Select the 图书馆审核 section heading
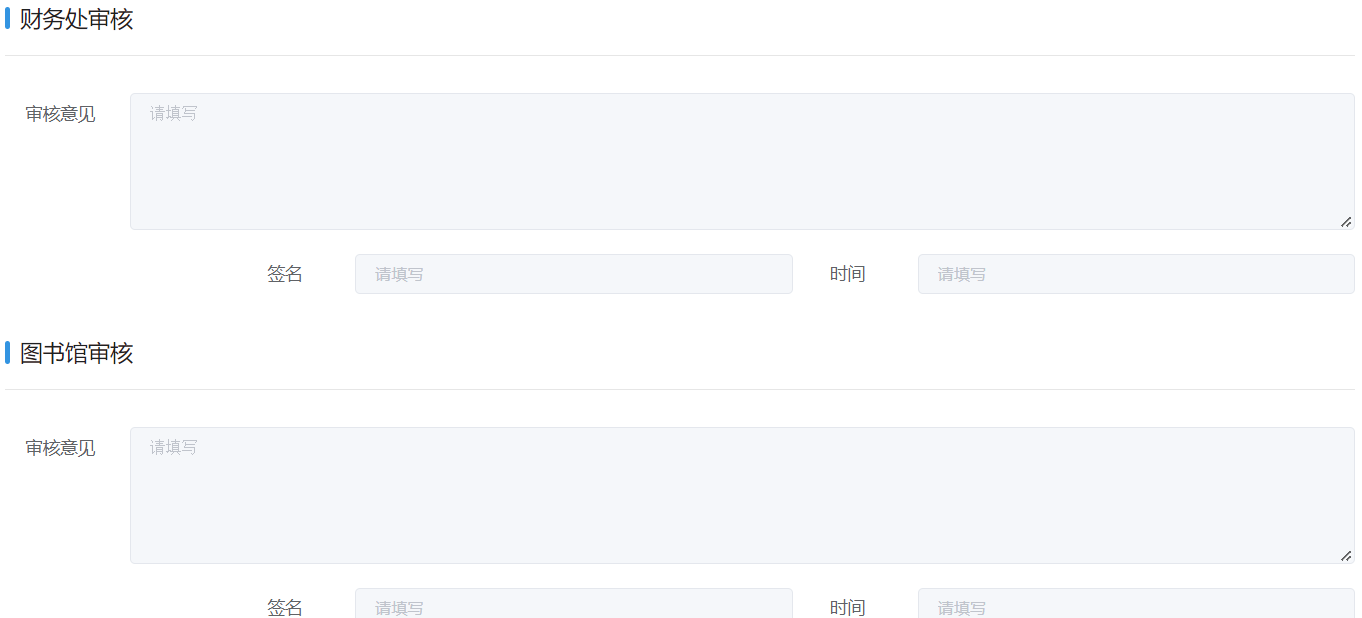This screenshot has height=618, width=1362. 76,353
